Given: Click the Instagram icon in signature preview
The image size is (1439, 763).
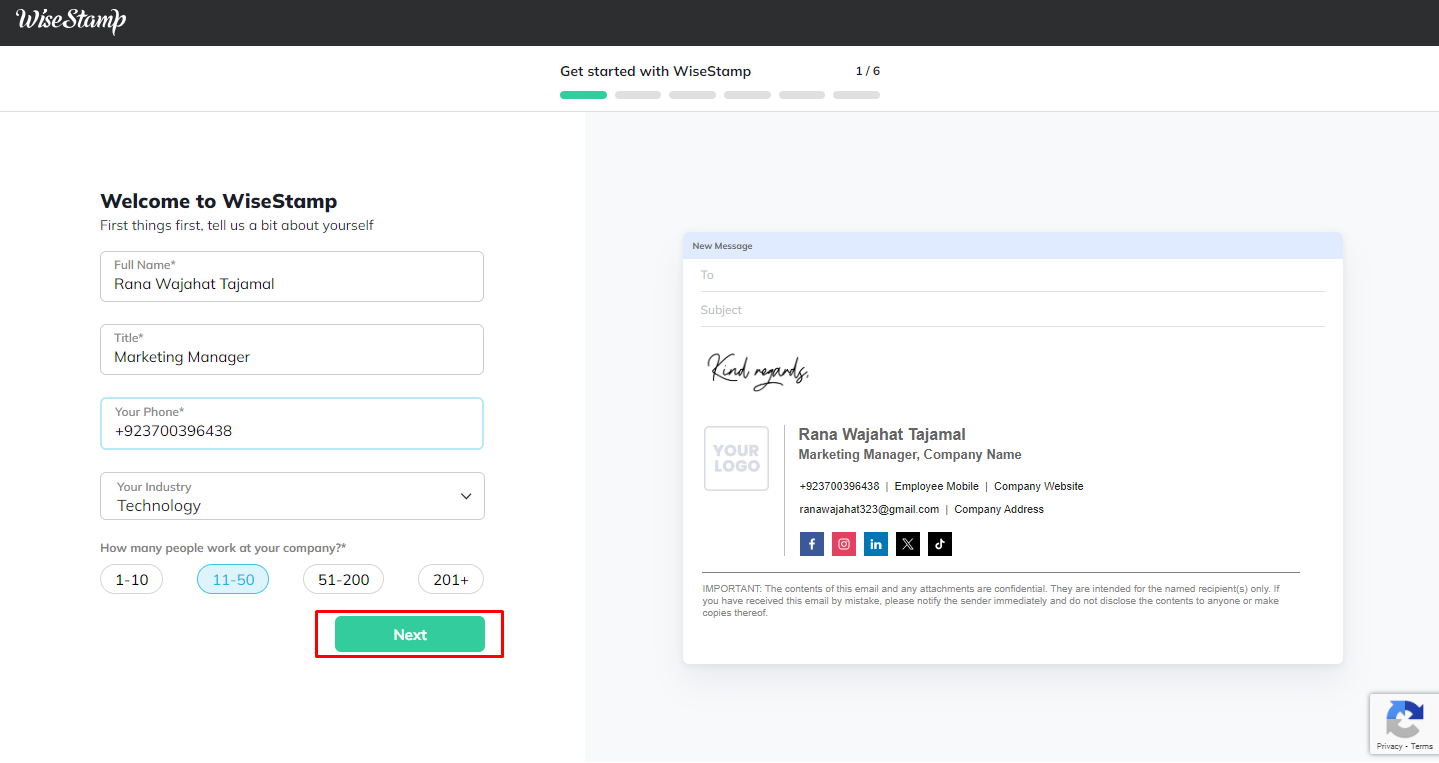Looking at the screenshot, I should pos(844,544).
